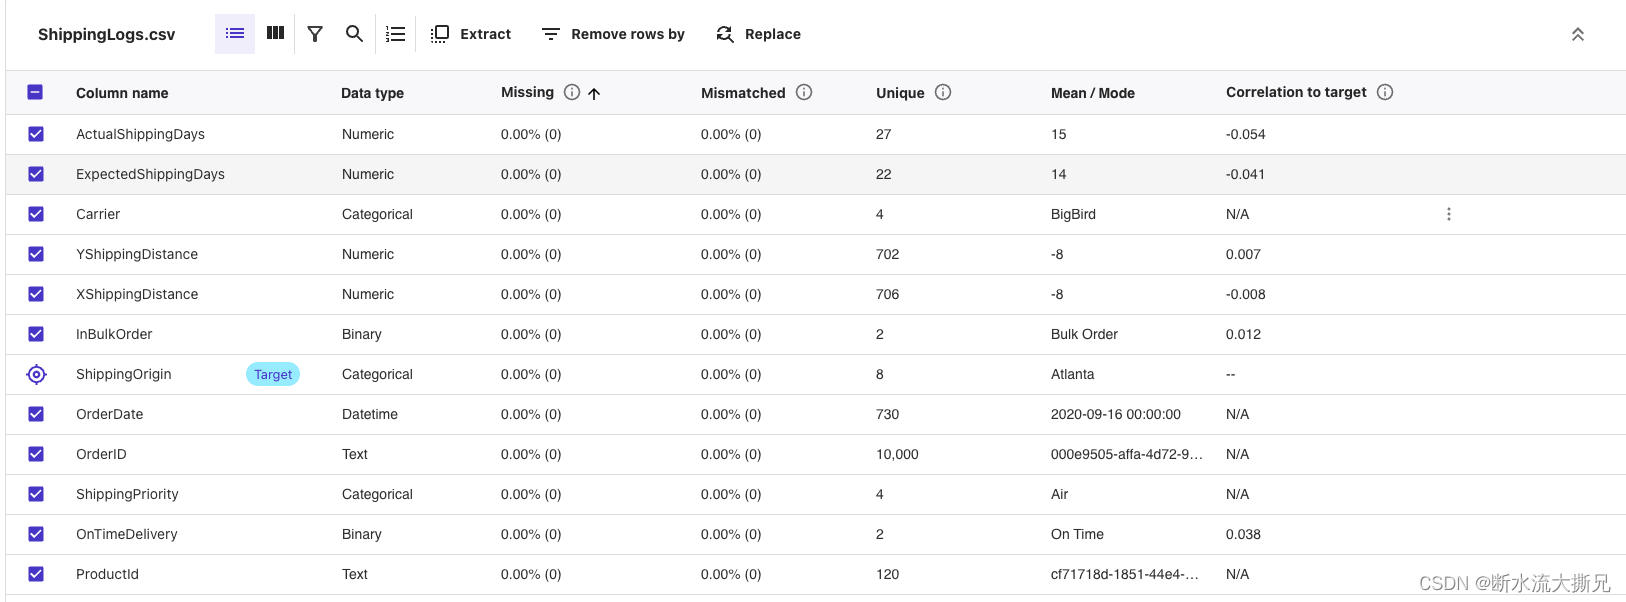Image resolution: width=1626 pixels, height=602 pixels.
Task: Open three-dot menu on Carrier row
Action: [1448, 214]
